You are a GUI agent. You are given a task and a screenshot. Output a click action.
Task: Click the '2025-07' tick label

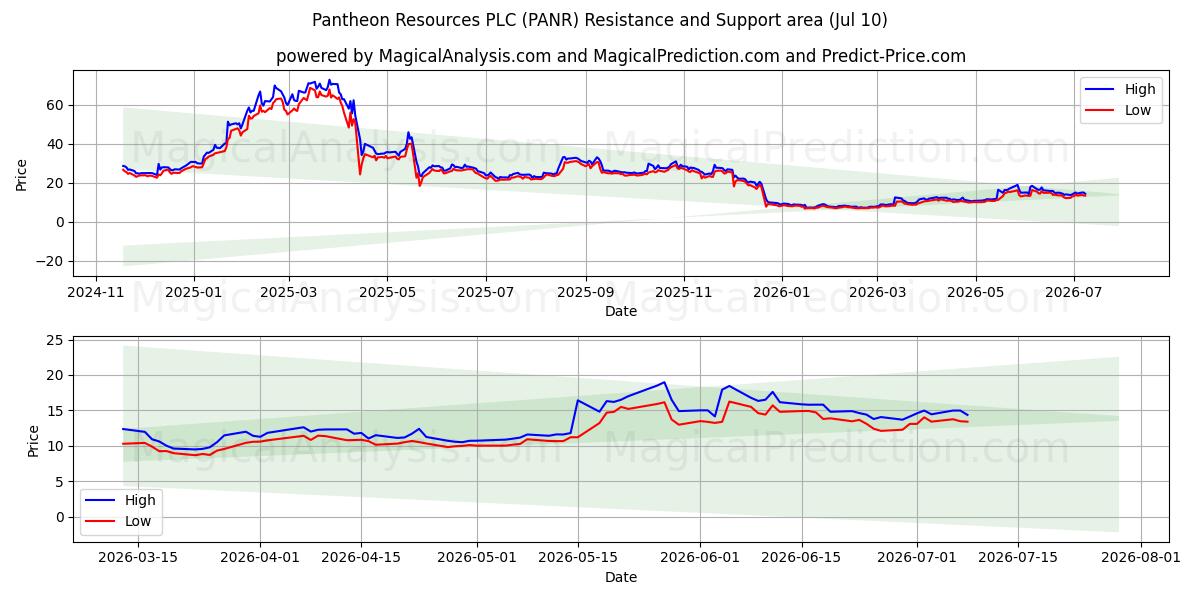(x=485, y=293)
